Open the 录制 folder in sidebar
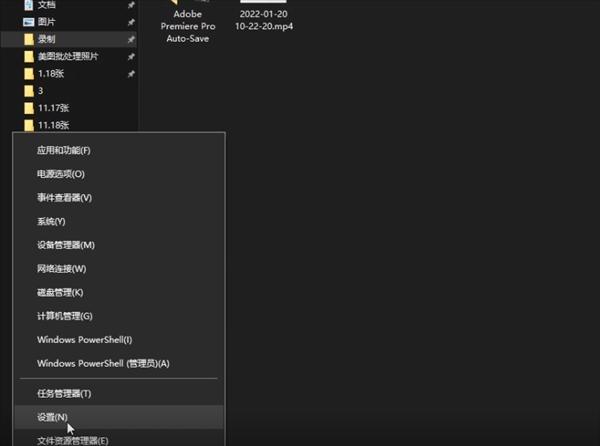Viewport: 600px width, 446px height. (x=69, y=39)
